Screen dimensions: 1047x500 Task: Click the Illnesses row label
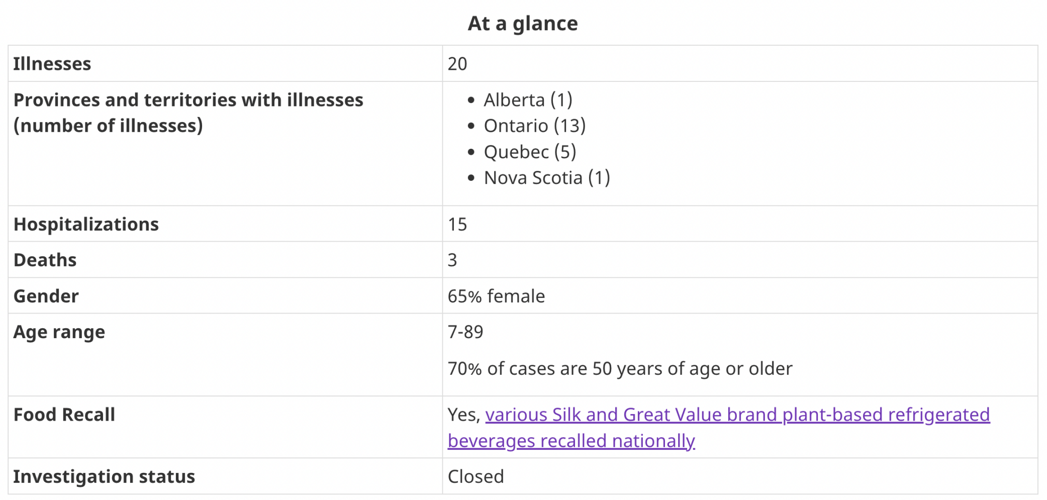pyautogui.click(x=52, y=64)
